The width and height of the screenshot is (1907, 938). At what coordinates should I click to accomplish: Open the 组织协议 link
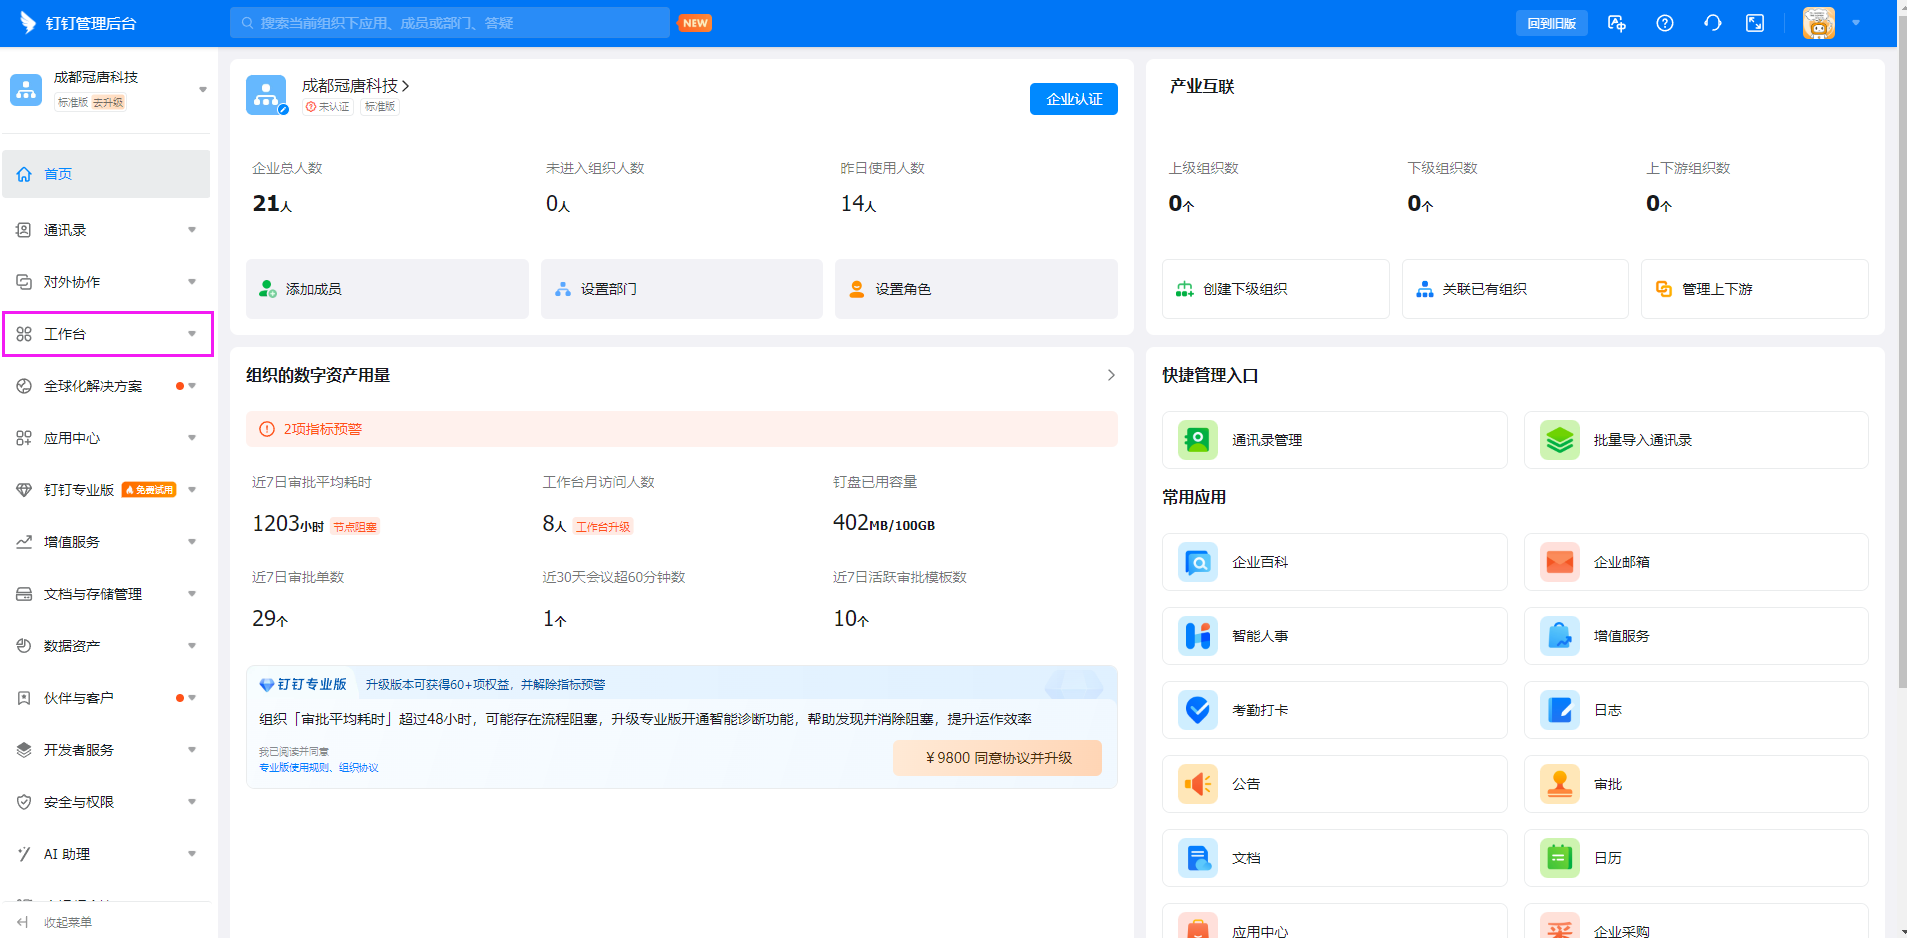point(359,768)
